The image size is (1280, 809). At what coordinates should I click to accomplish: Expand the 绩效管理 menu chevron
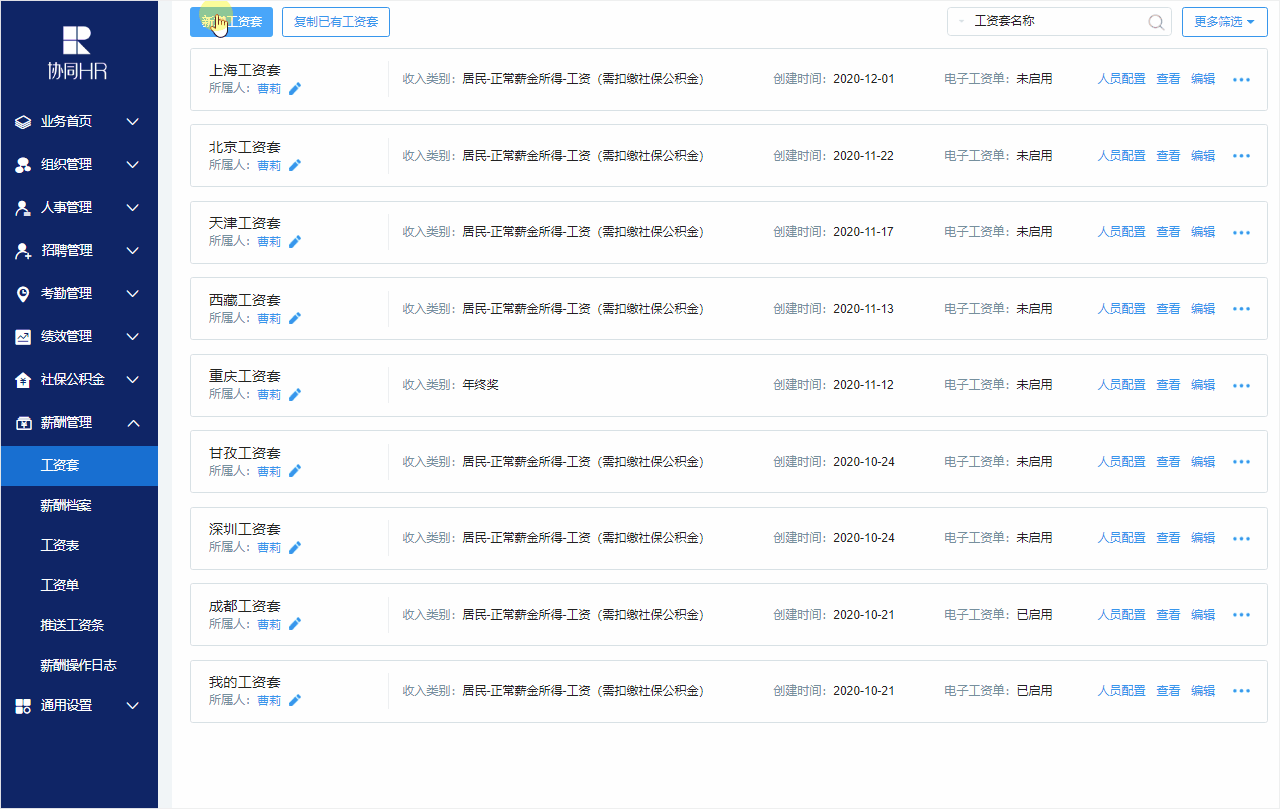click(x=133, y=337)
